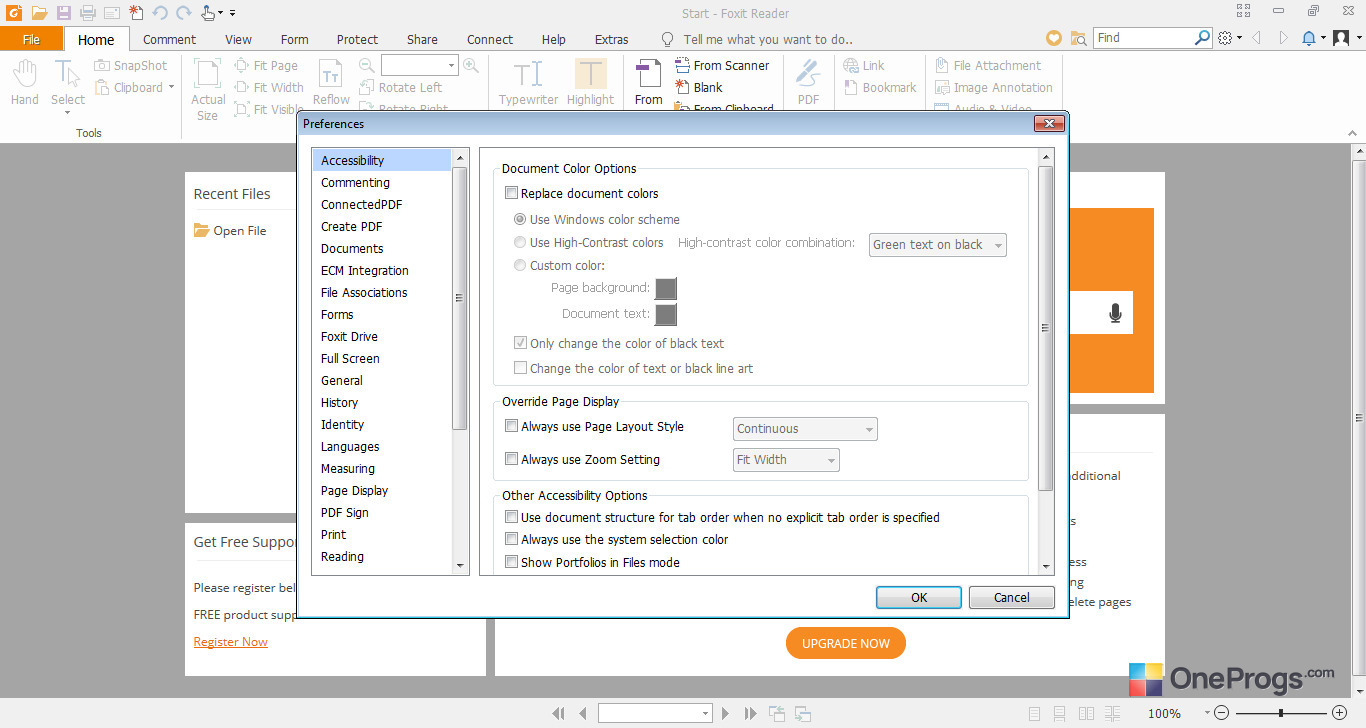Click the orange heart icon near Find
The width and height of the screenshot is (1366, 728).
tap(1054, 38)
